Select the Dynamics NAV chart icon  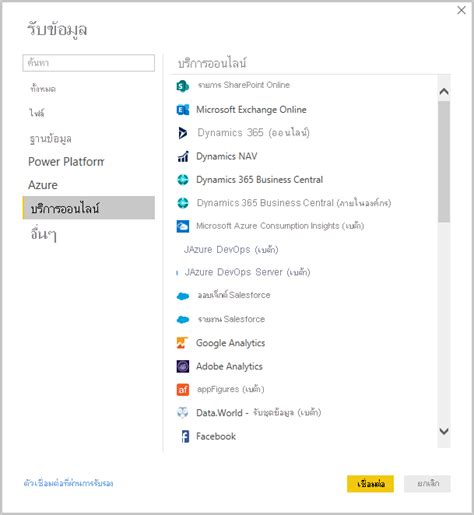click(x=183, y=156)
